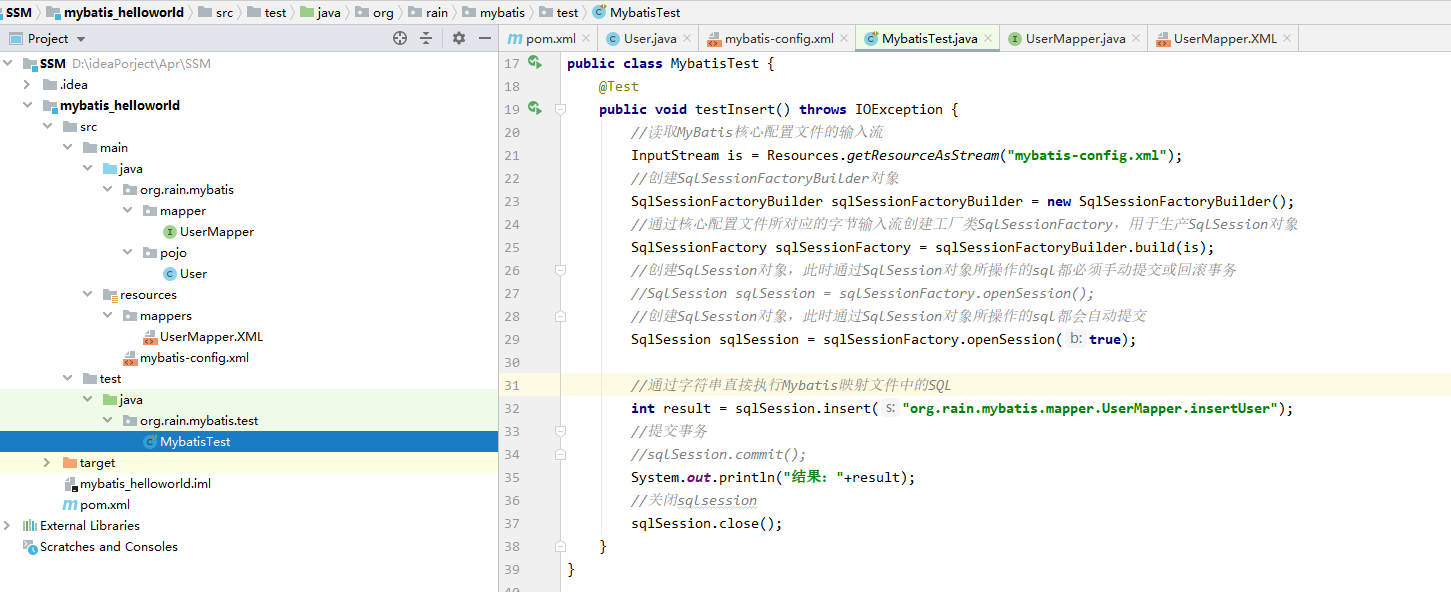Screen dimensions: 1451x592
Task: Close the User.java editor tab
Action: [687, 39]
